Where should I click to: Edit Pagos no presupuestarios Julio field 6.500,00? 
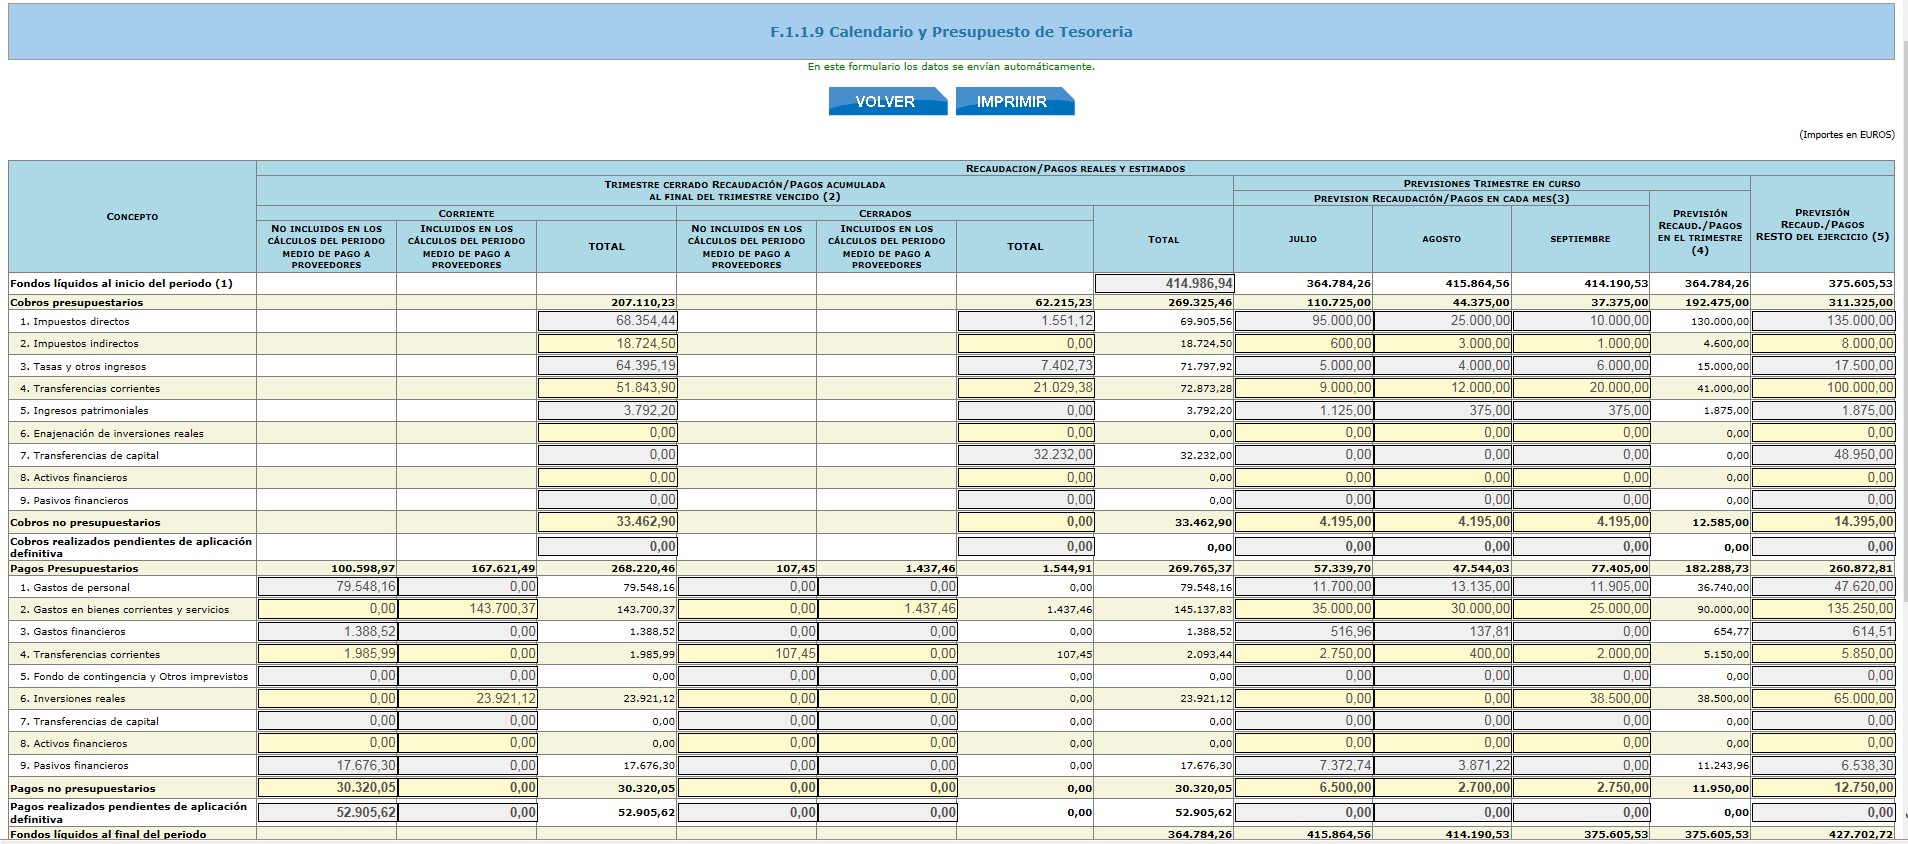tap(1304, 788)
